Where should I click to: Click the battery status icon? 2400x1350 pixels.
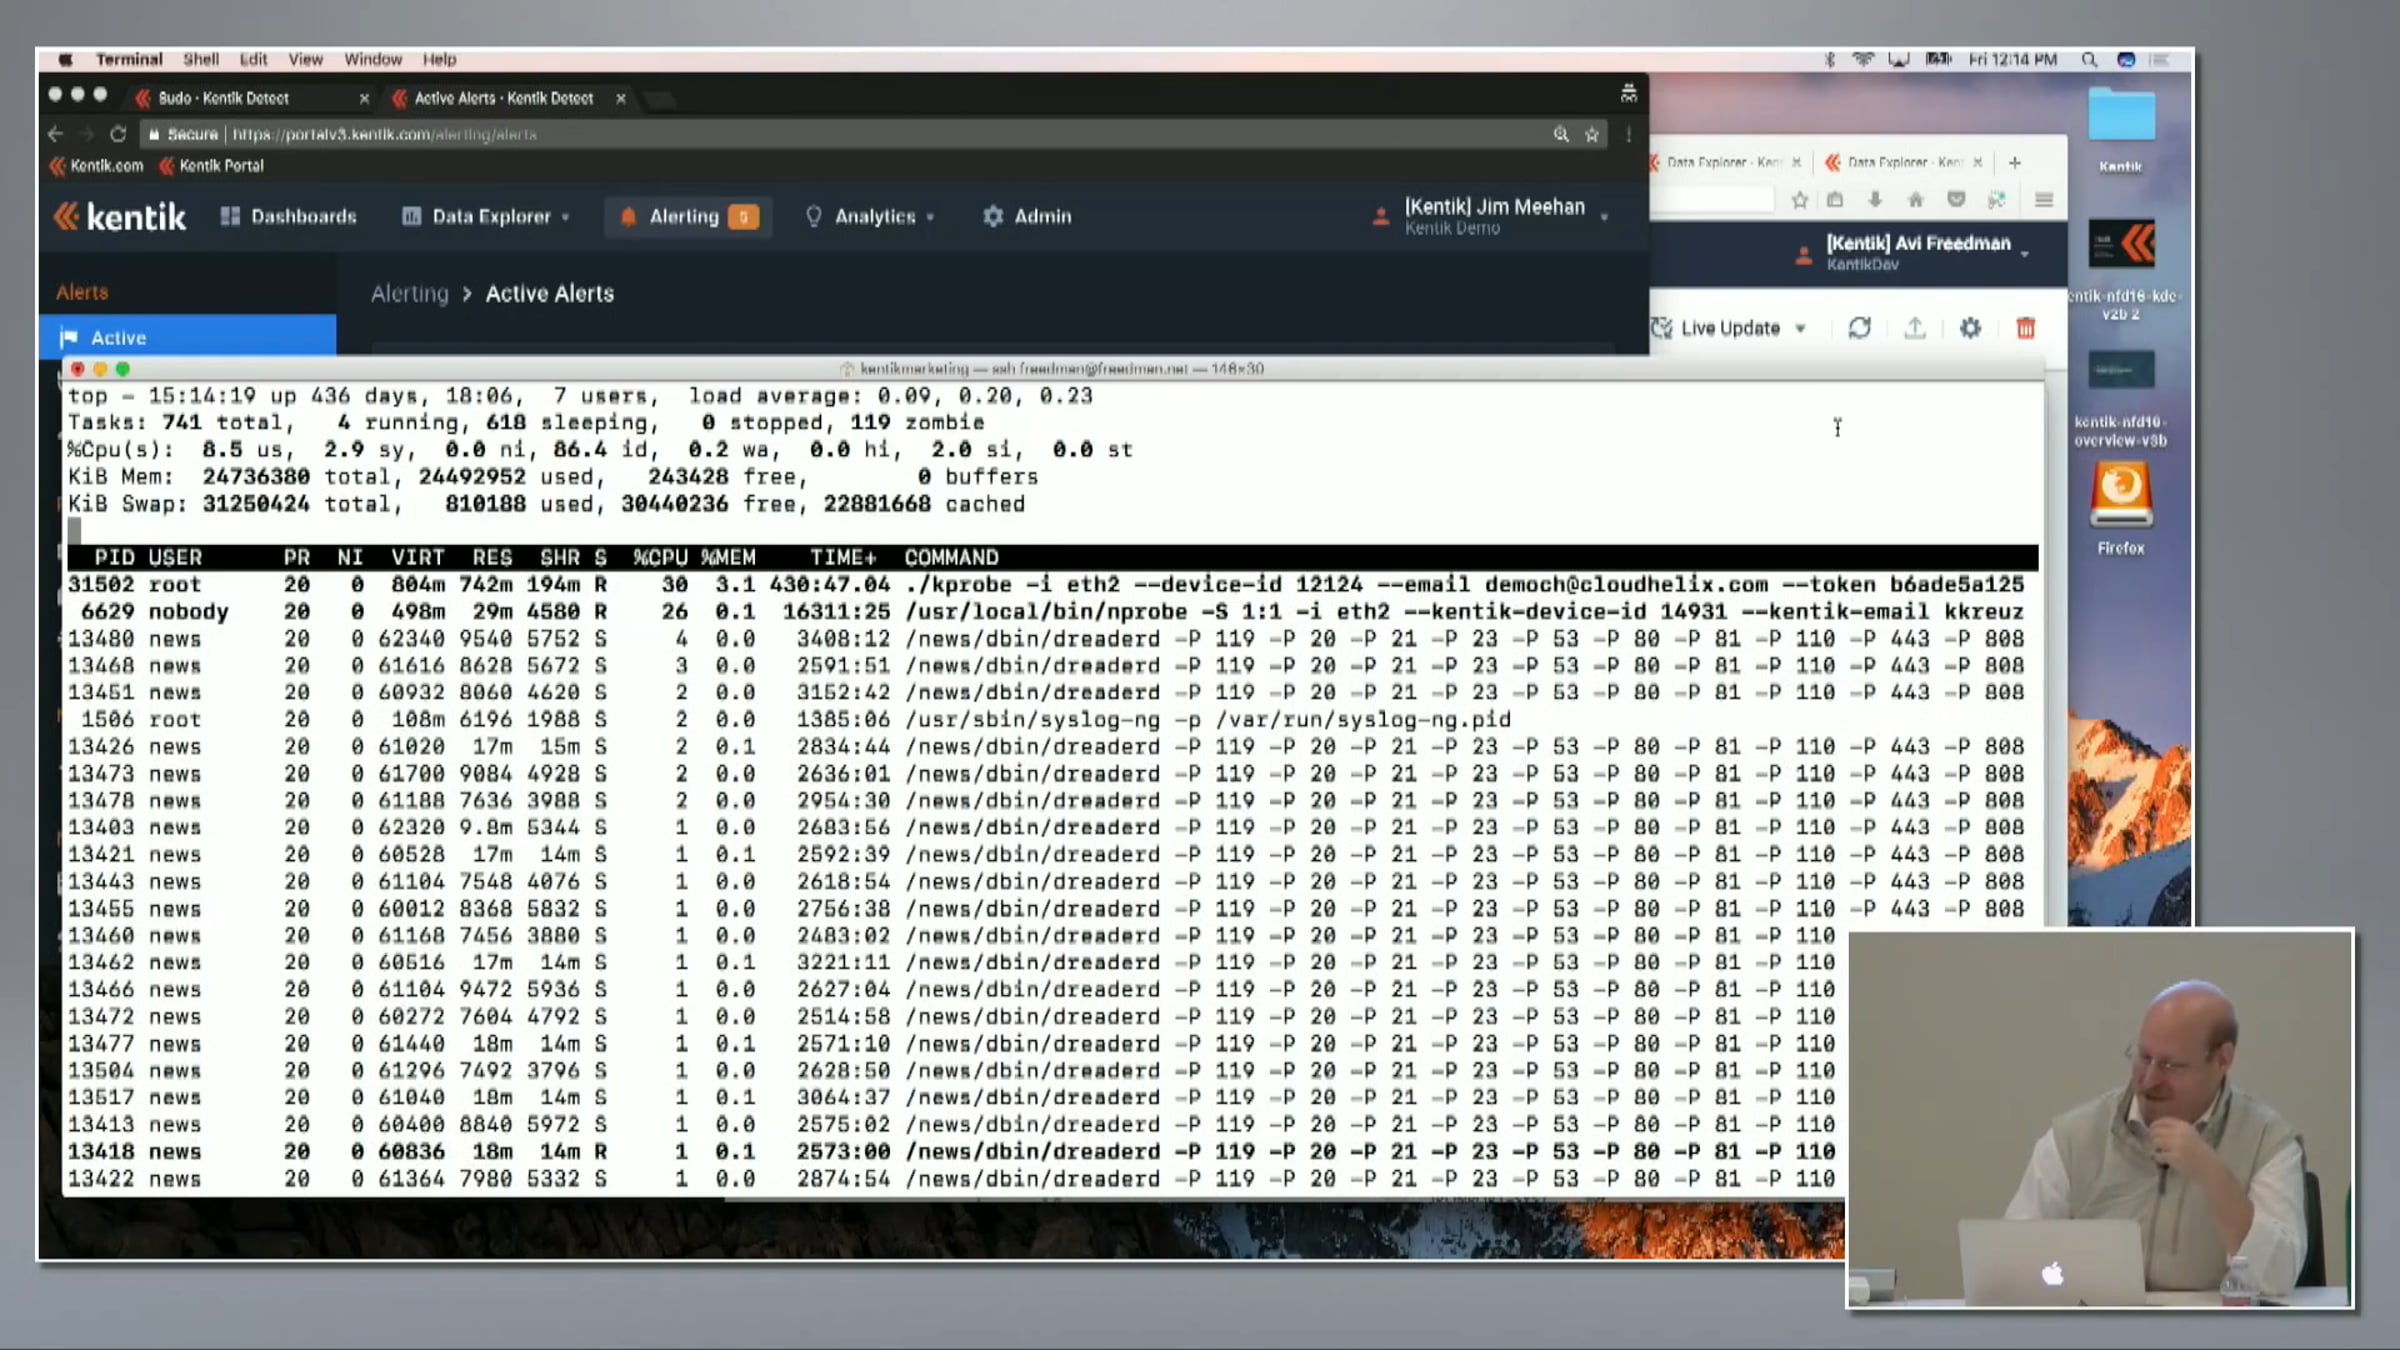coord(1939,60)
